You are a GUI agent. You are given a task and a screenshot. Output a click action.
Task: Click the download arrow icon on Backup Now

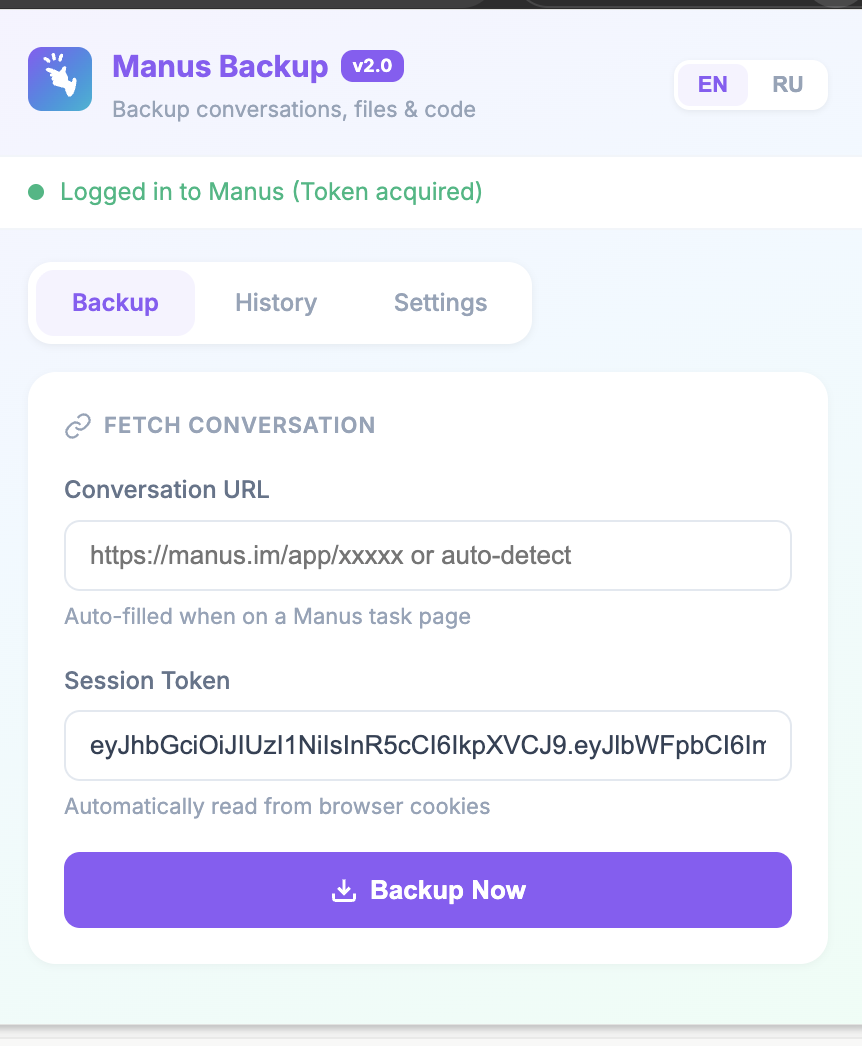click(344, 890)
